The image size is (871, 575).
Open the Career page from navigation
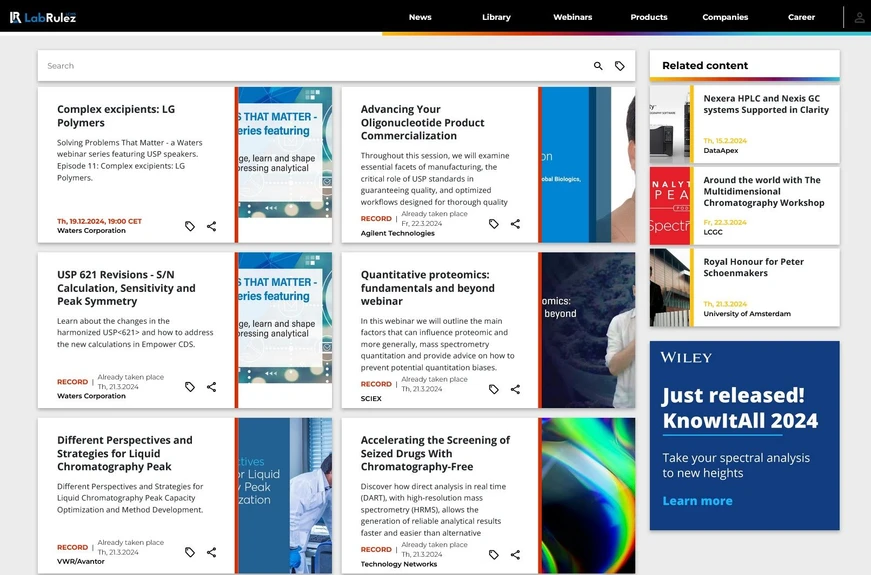801,17
